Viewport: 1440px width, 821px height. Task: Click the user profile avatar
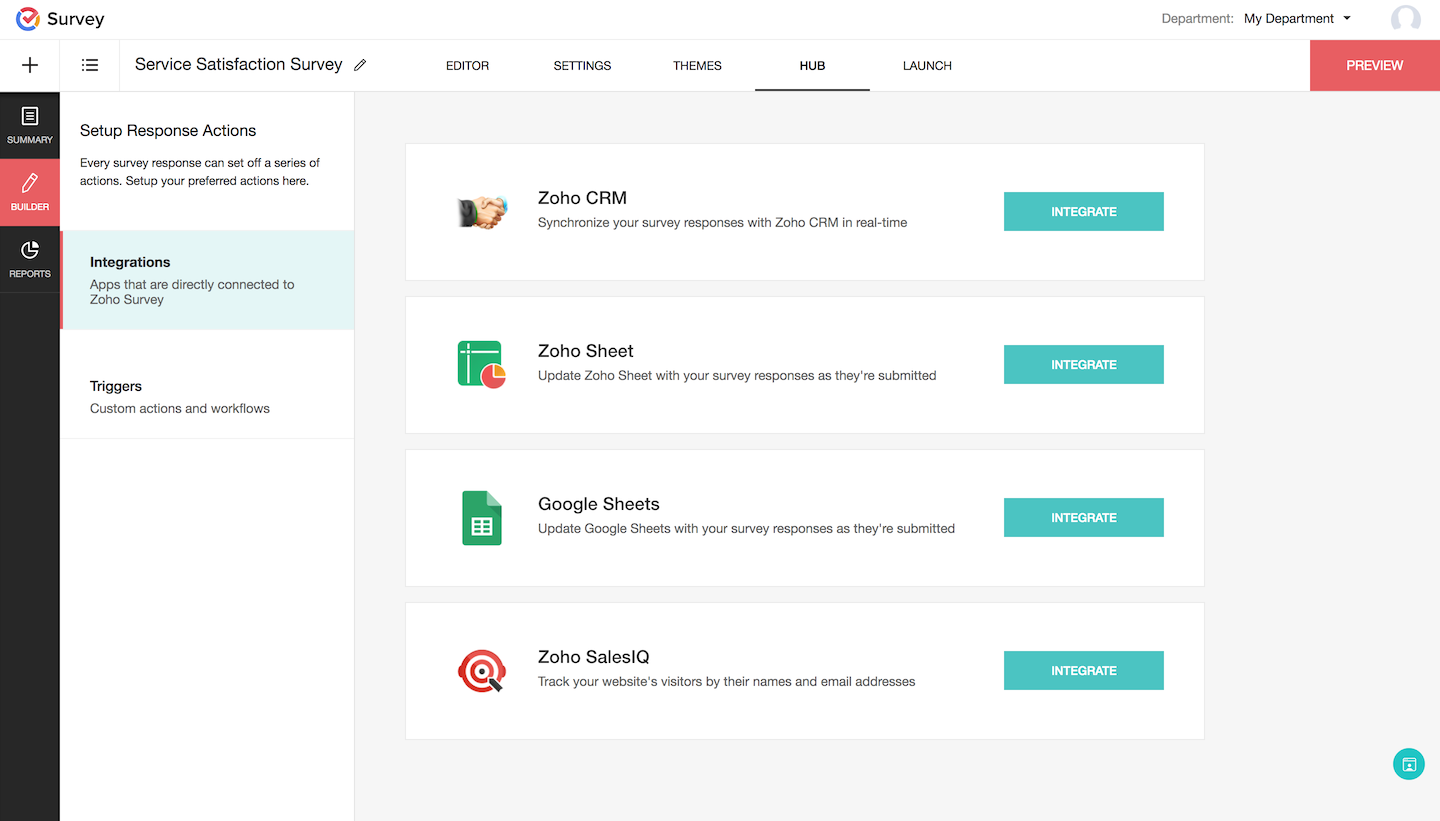point(1406,19)
